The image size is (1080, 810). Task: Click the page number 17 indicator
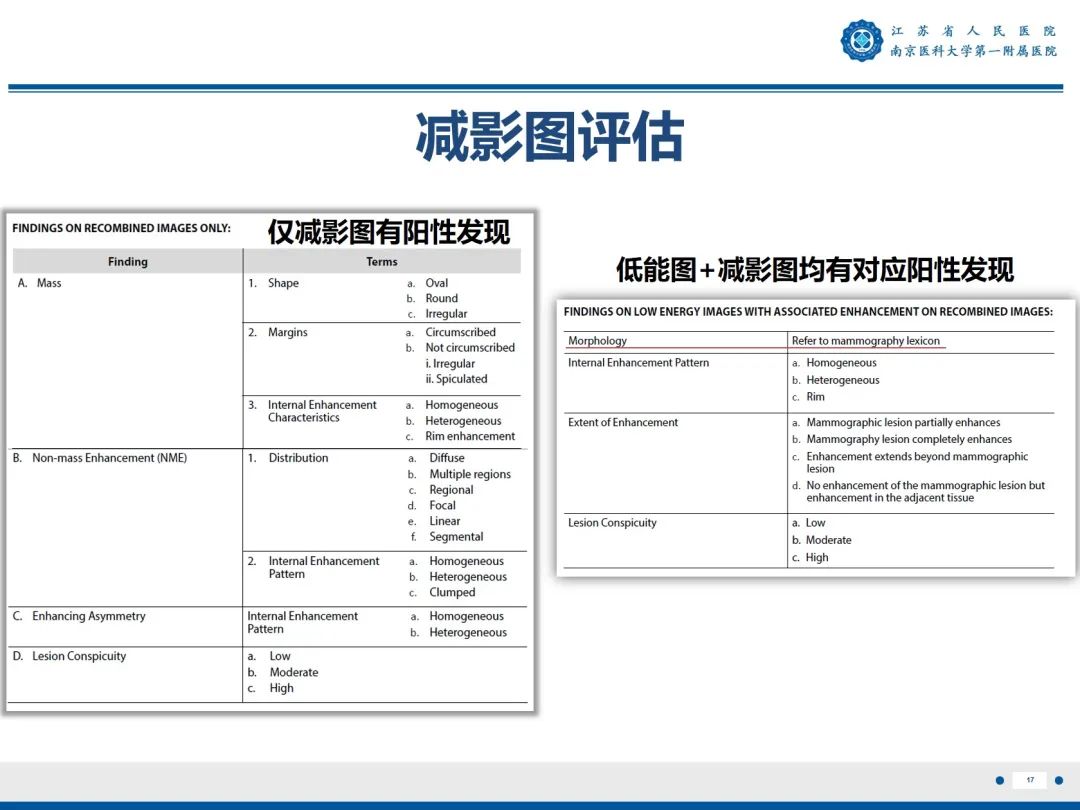[1031, 779]
